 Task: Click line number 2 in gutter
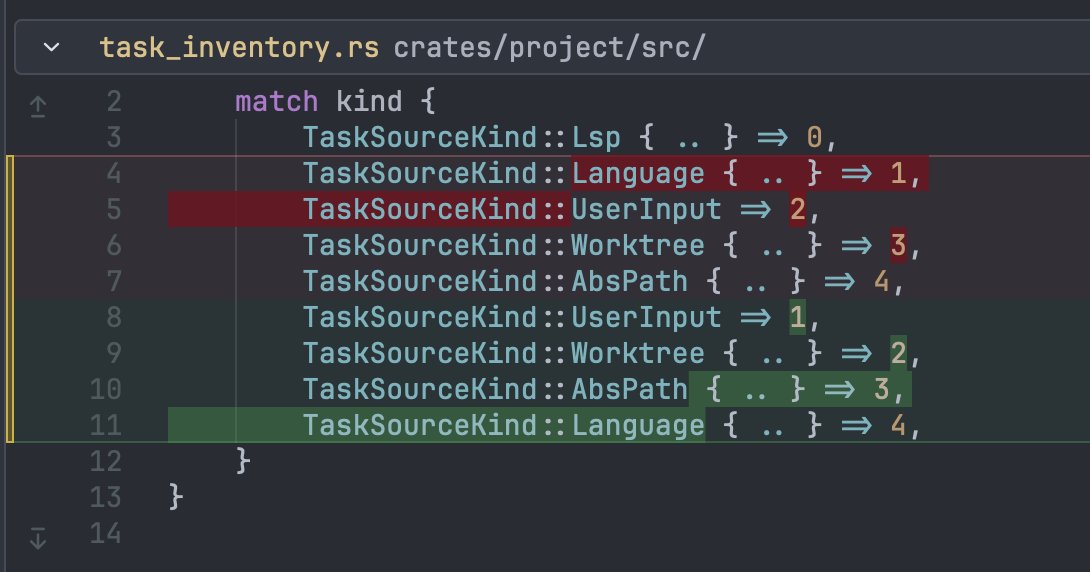114,102
